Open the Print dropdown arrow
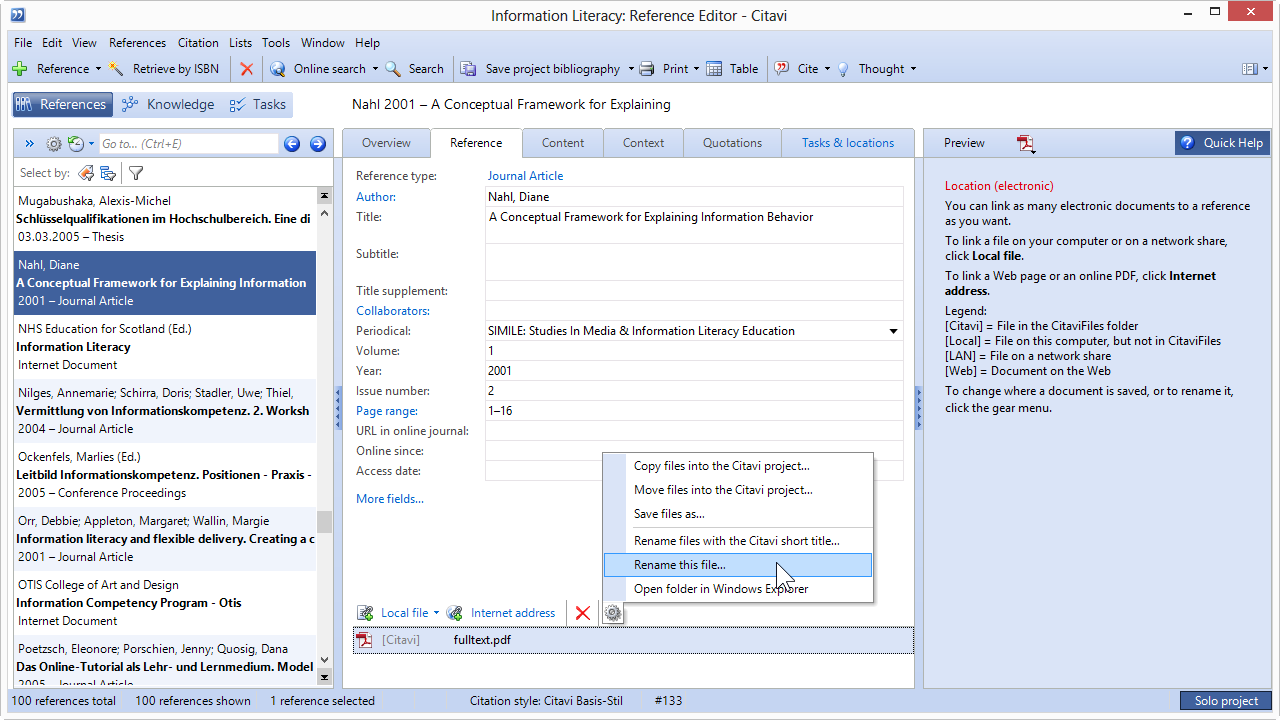This screenshot has width=1280, height=720. [x=697, y=69]
